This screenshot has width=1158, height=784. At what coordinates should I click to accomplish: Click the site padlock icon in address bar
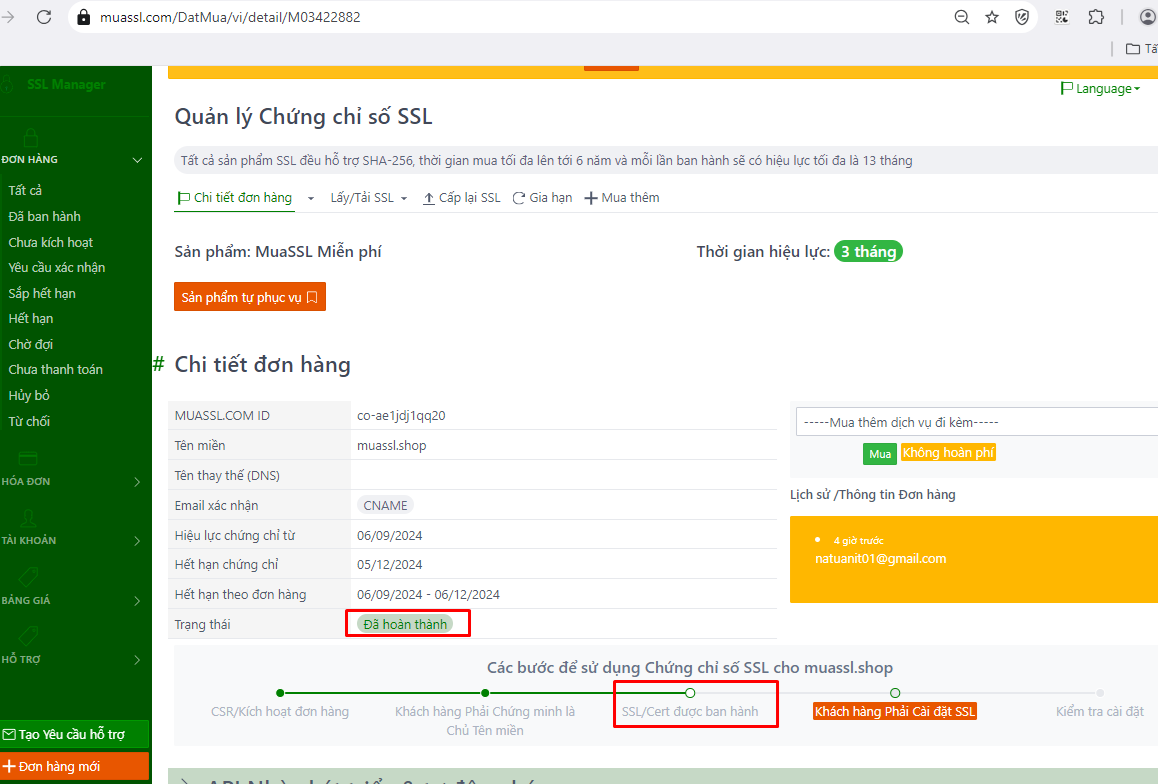pyautogui.click(x=84, y=17)
